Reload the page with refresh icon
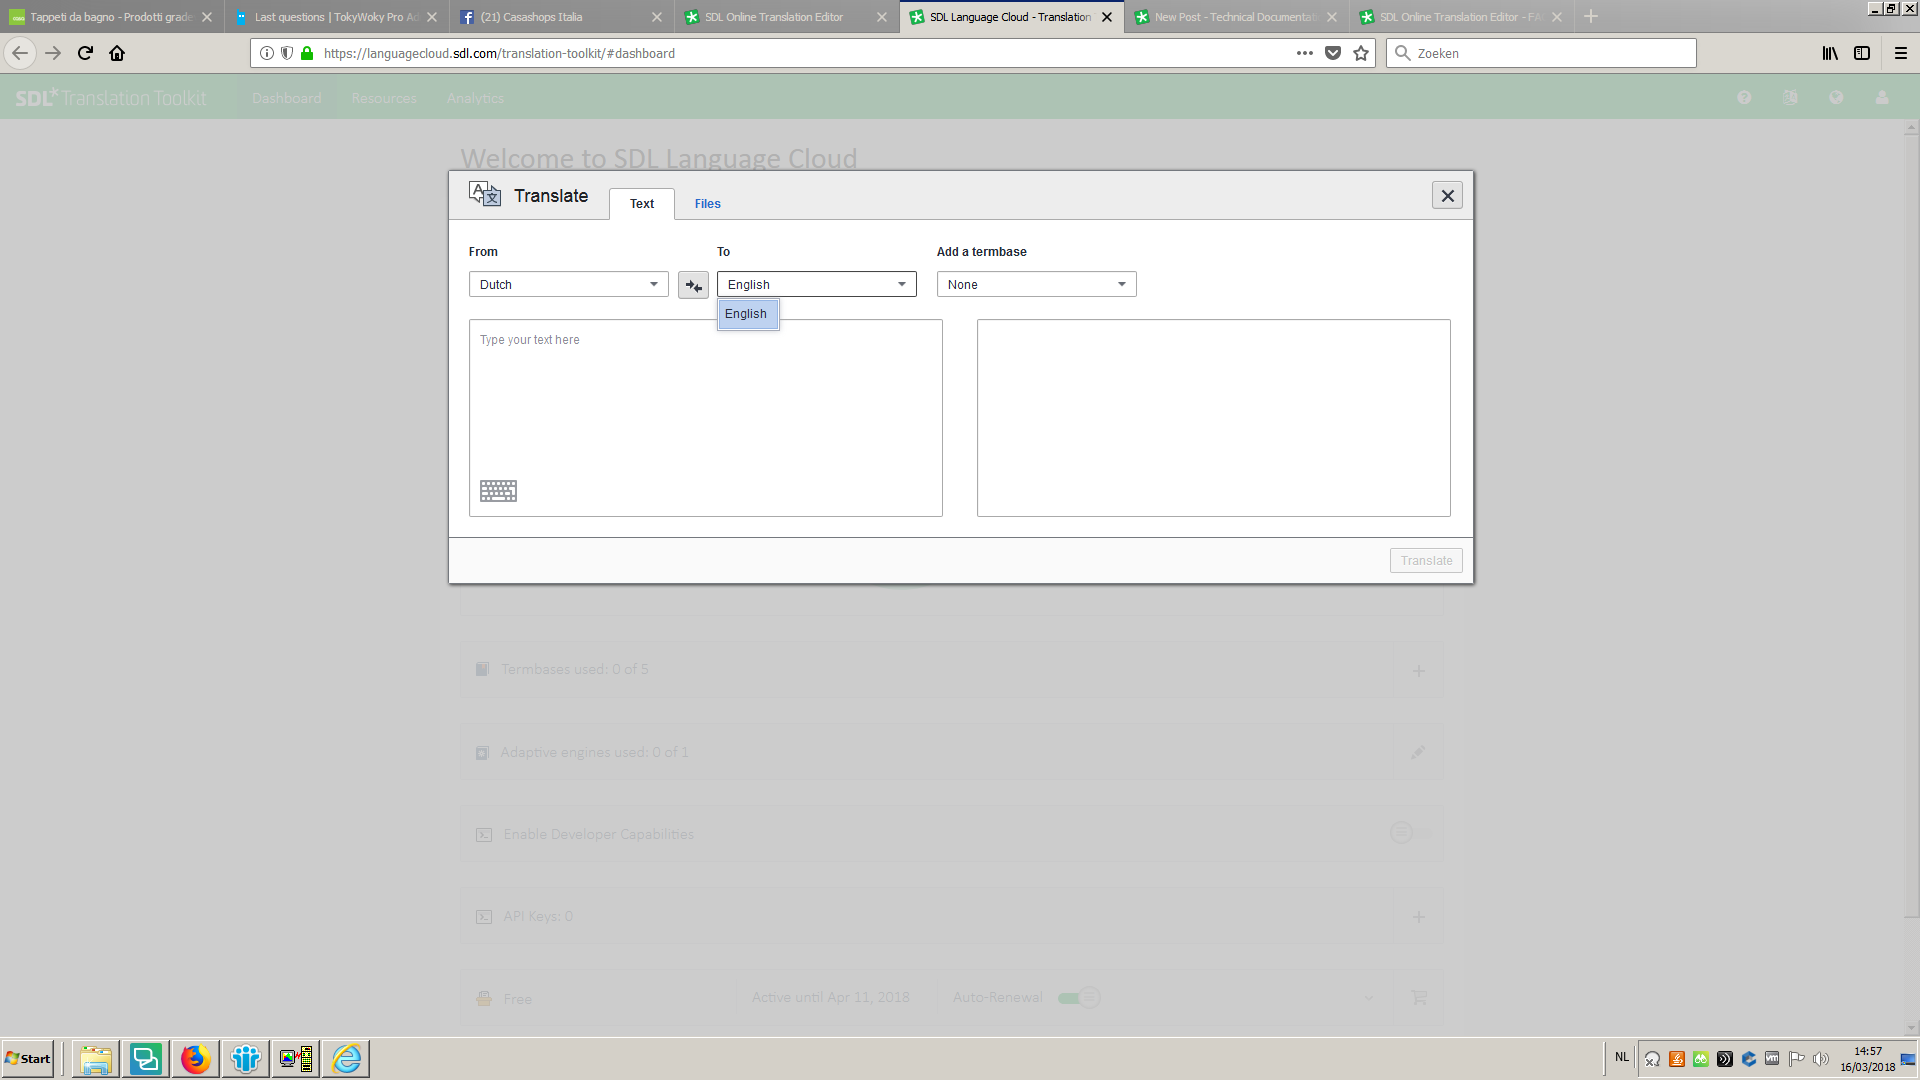 85,53
